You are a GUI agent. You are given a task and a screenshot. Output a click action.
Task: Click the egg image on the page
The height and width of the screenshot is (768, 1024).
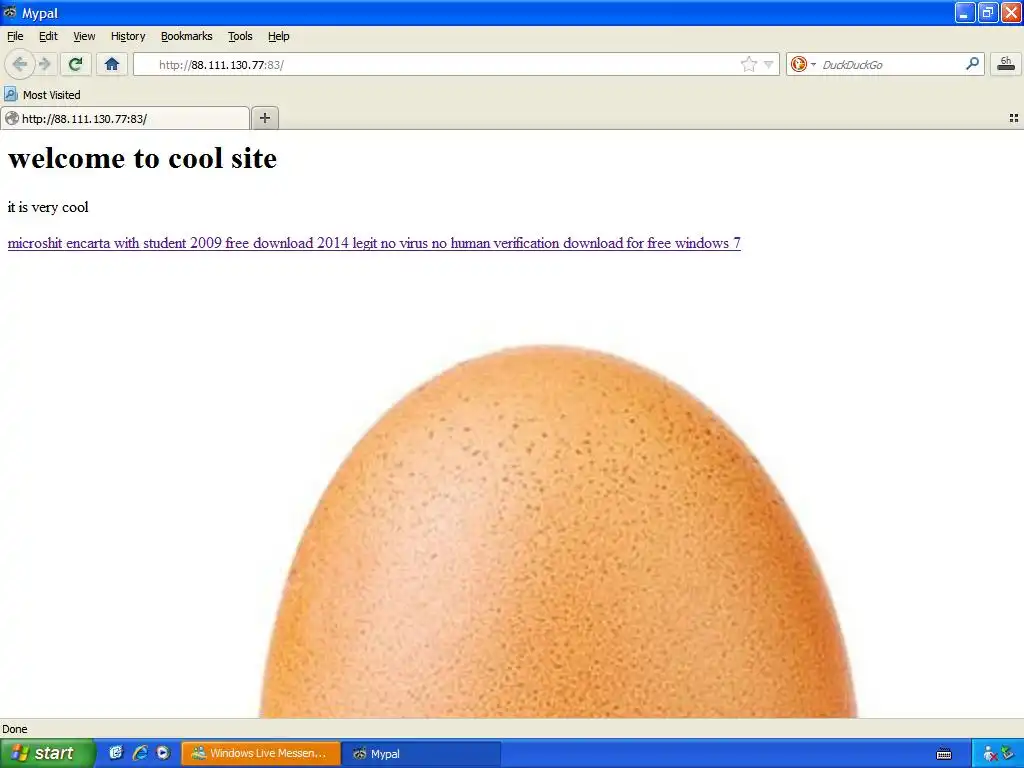pyautogui.click(x=558, y=531)
